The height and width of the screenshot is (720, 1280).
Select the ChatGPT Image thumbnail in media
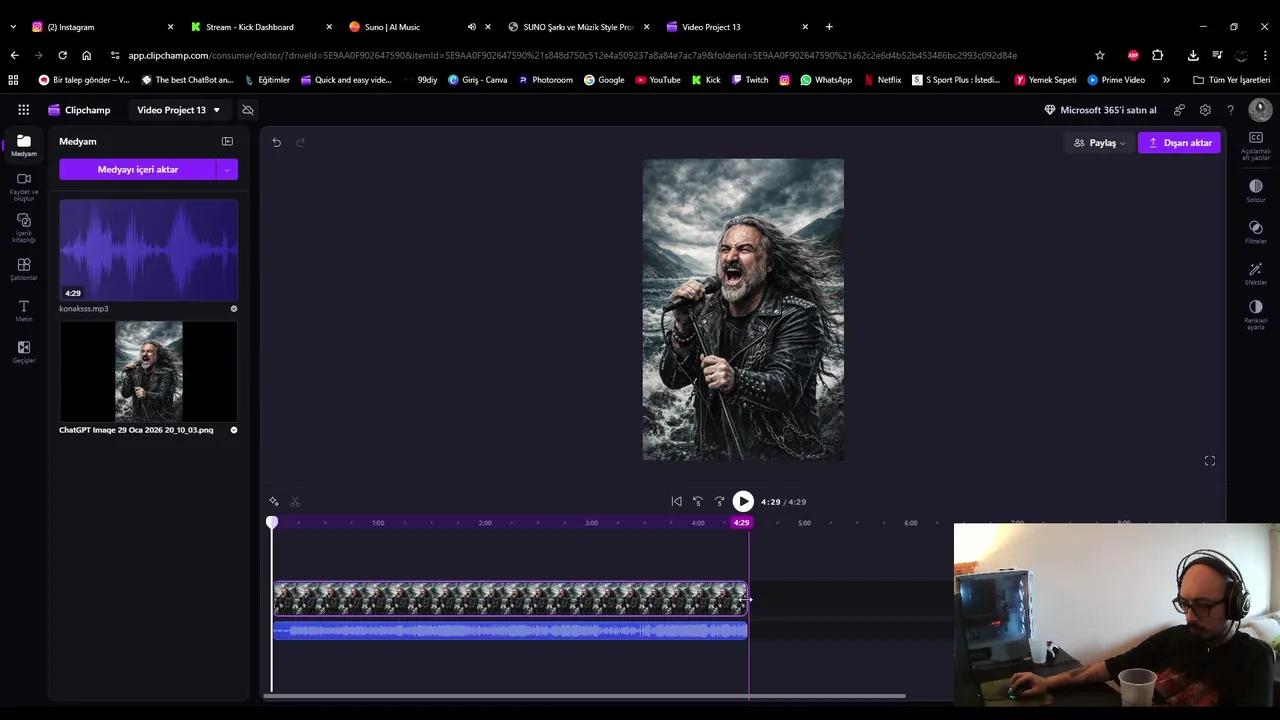click(148, 371)
